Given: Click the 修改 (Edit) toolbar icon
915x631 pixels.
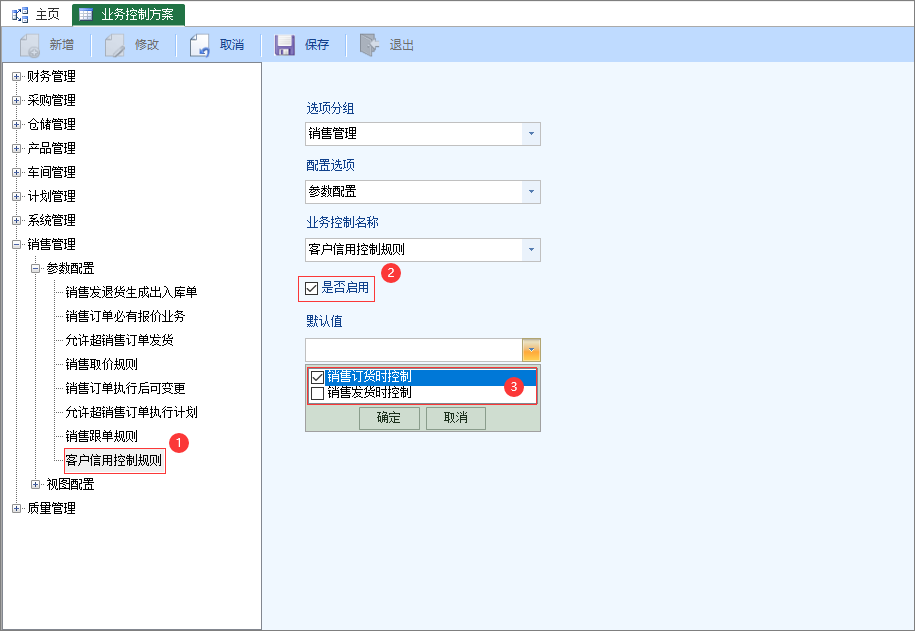Looking at the screenshot, I should pyautogui.click(x=115, y=45).
